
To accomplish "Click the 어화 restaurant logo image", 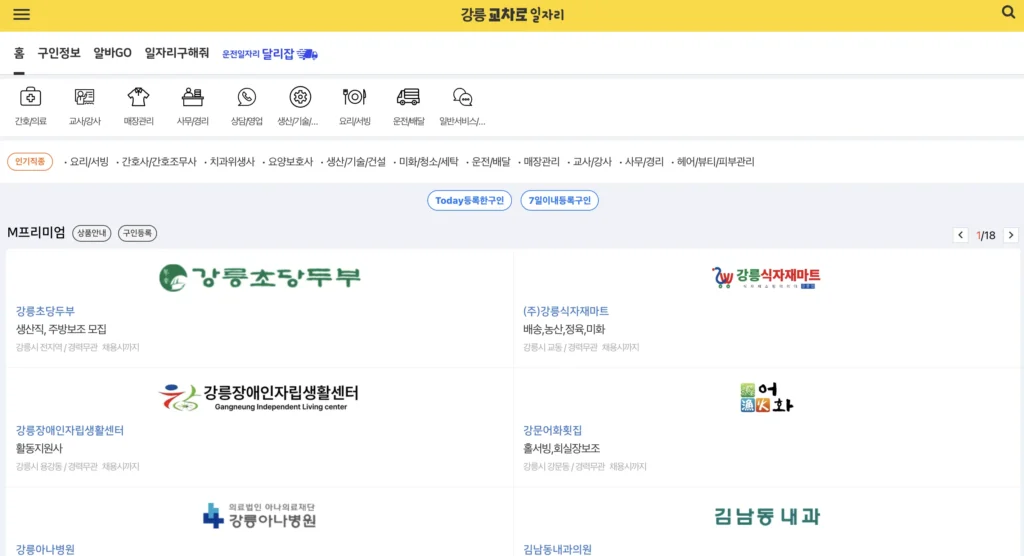I will (767, 397).
